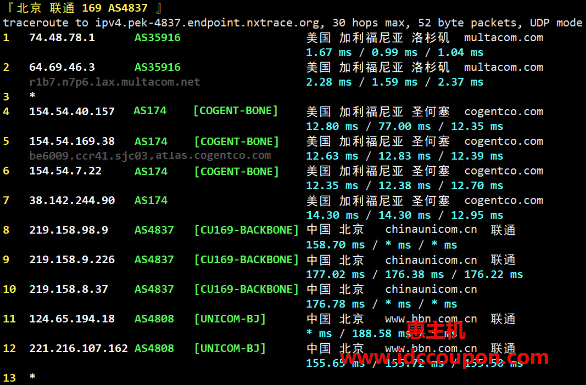Image resolution: width=586 pixels, height=385 pixels.
Task: Click cogentco.com on hop 4 row
Action: click(x=504, y=111)
